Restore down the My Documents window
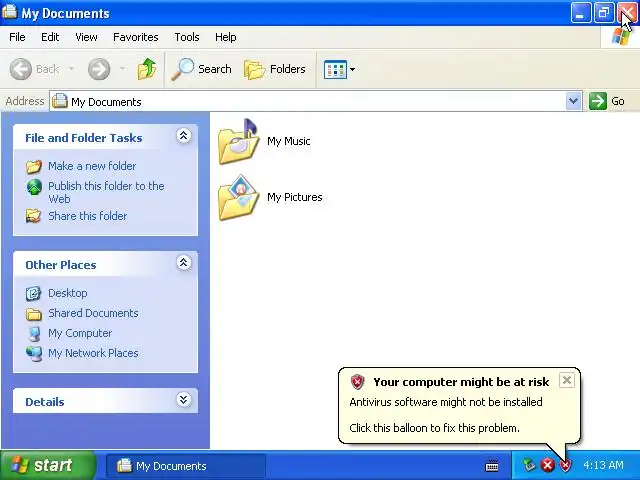 tap(603, 13)
